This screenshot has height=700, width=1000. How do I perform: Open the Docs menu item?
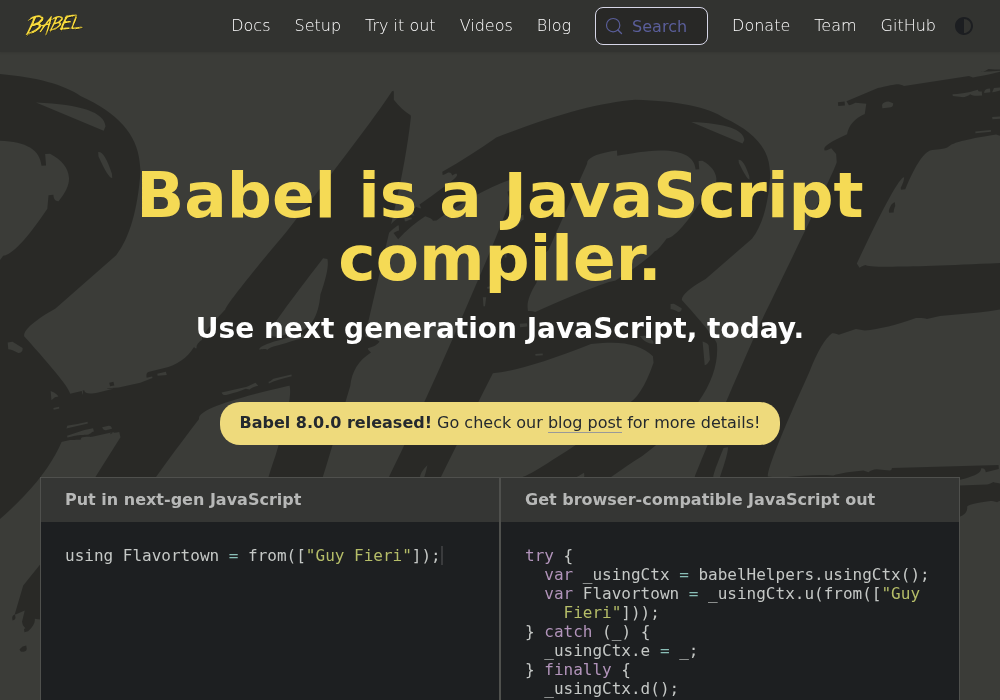251,26
